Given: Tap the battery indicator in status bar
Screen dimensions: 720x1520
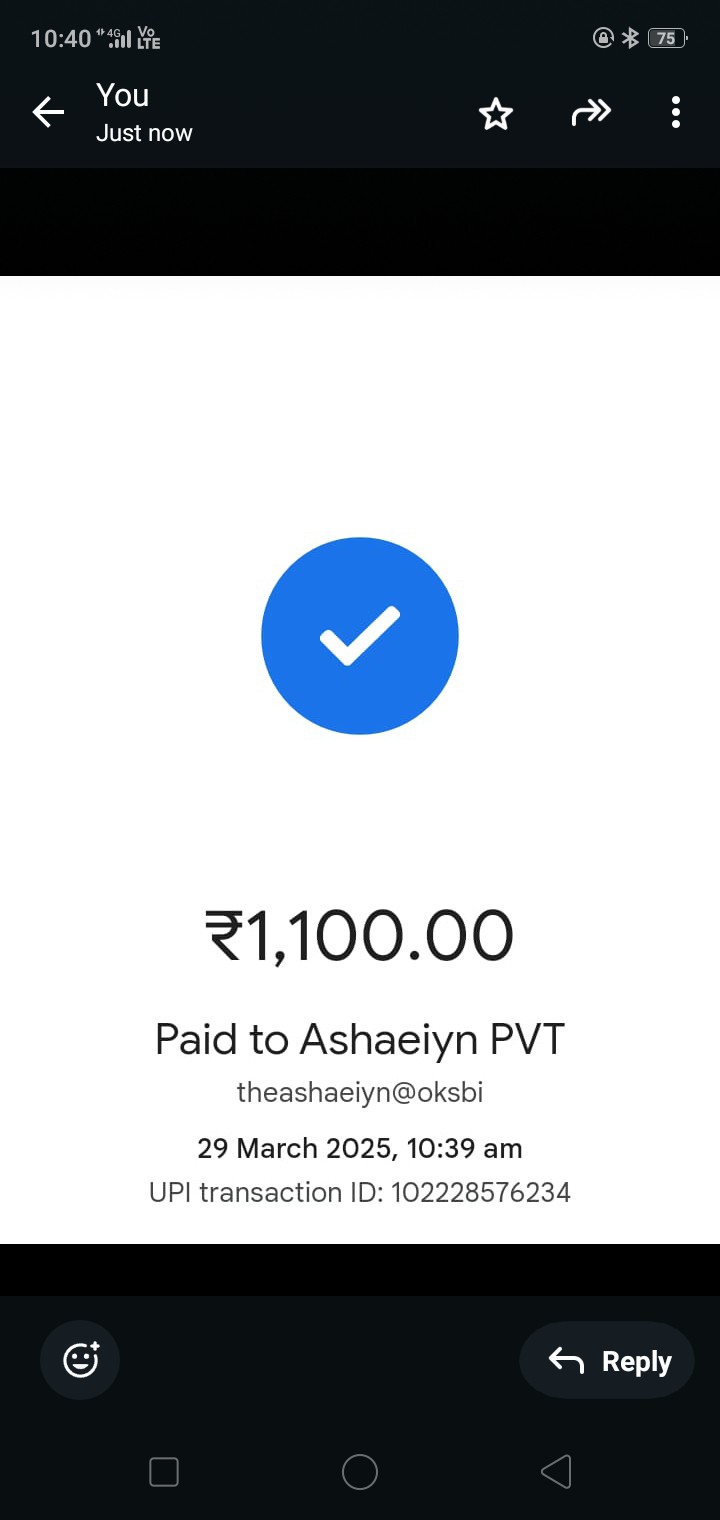Looking at the screenshot, I should point(667,38).
